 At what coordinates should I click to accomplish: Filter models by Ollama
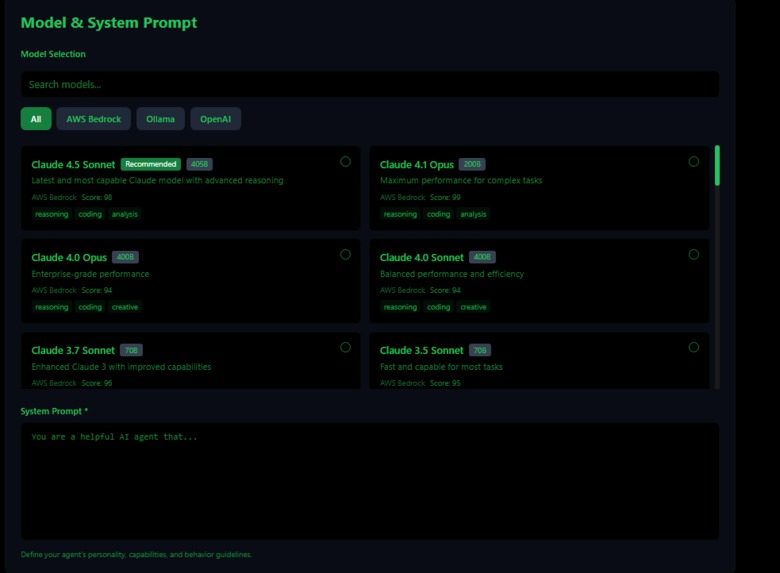[160, 119]
